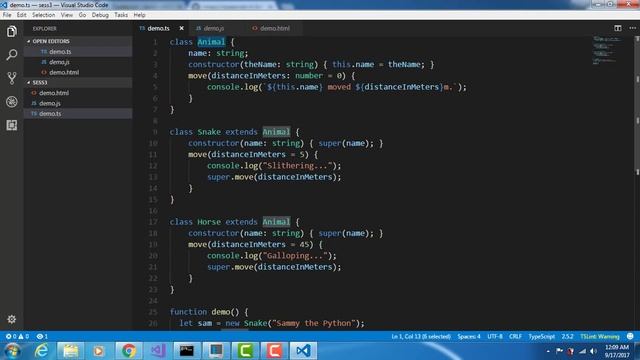Open the Selection menu

43,15
